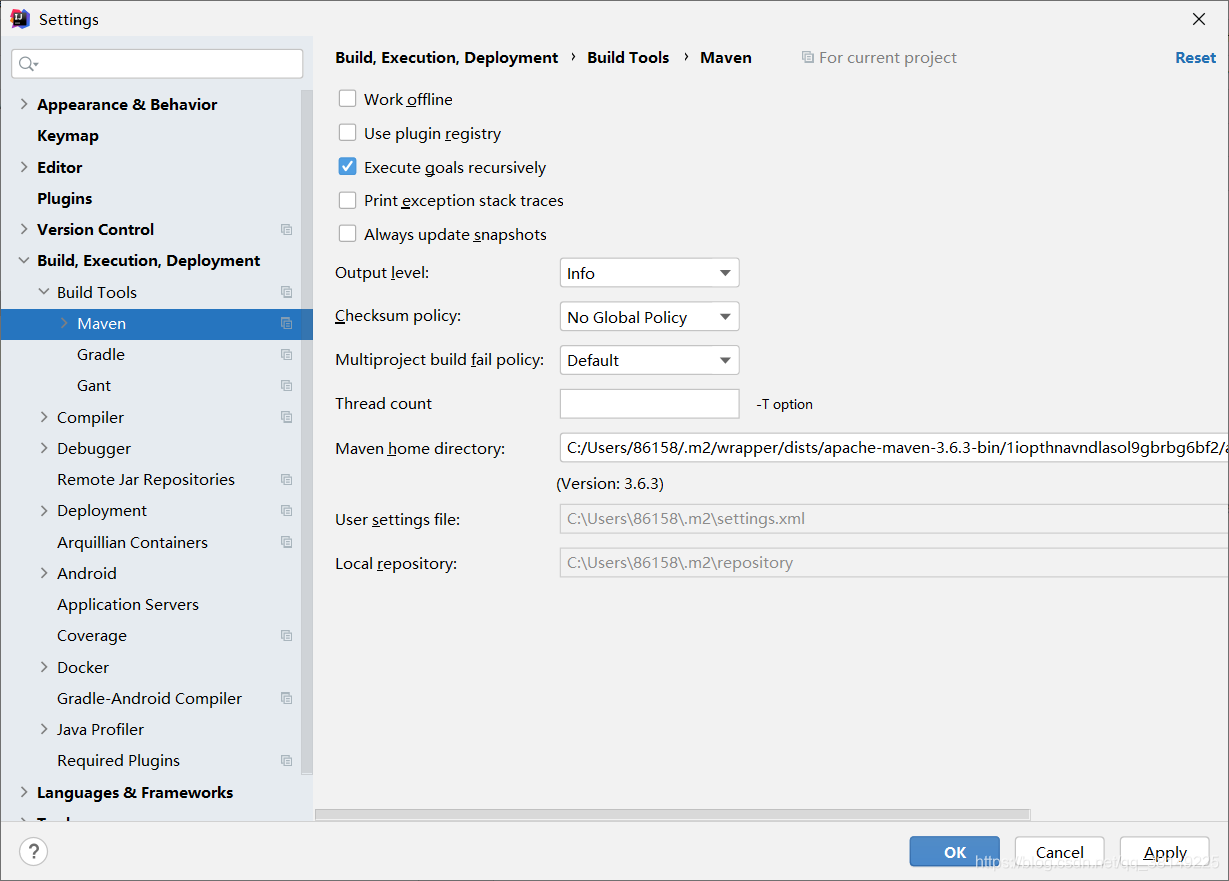1229x881 pixels.
Task: Click per-project icon next to Gradle
Action: (287, 354)
